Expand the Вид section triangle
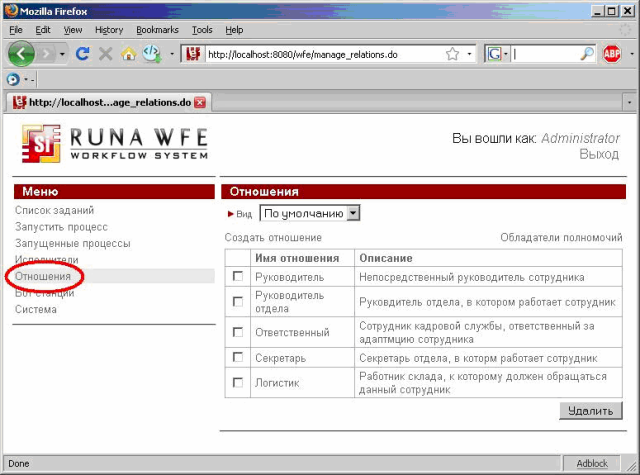Image resolution: width=640 pixels, height=475 pixels. 231,214
